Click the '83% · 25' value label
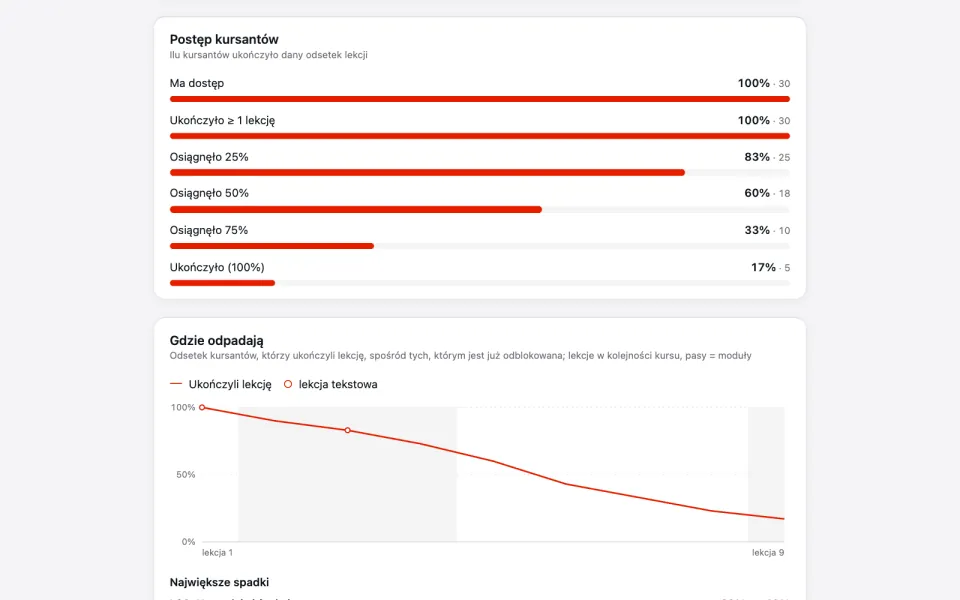The width and height of the screenshot is (960, 600). point(767,157)
